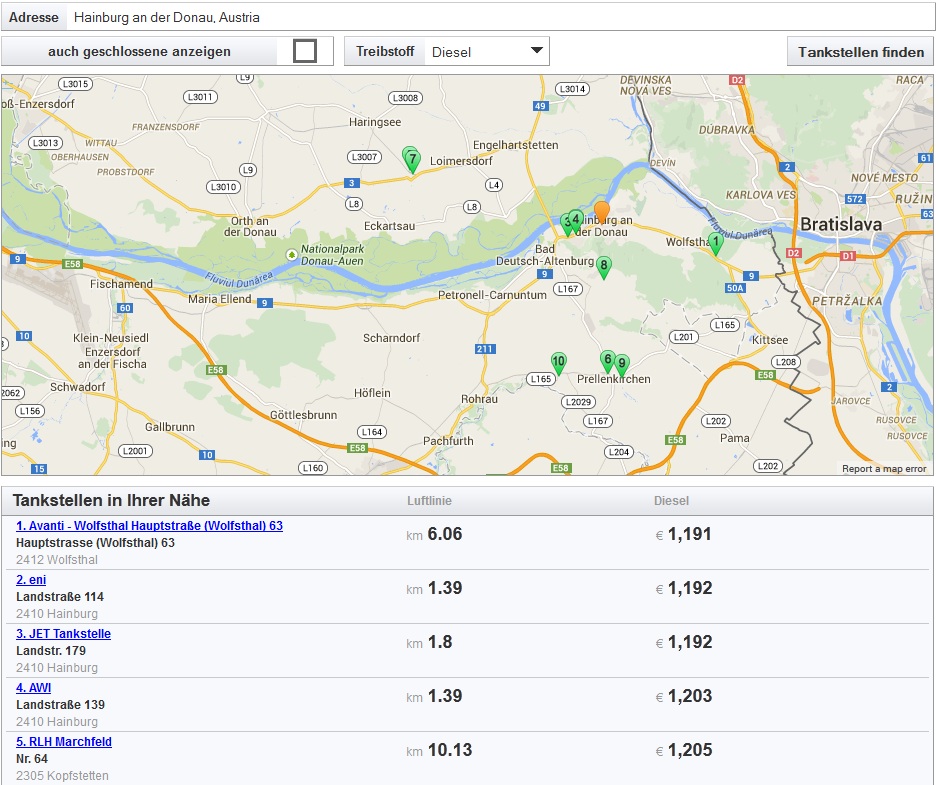Click the Tankstellen finden button

(x=860, y=52)
